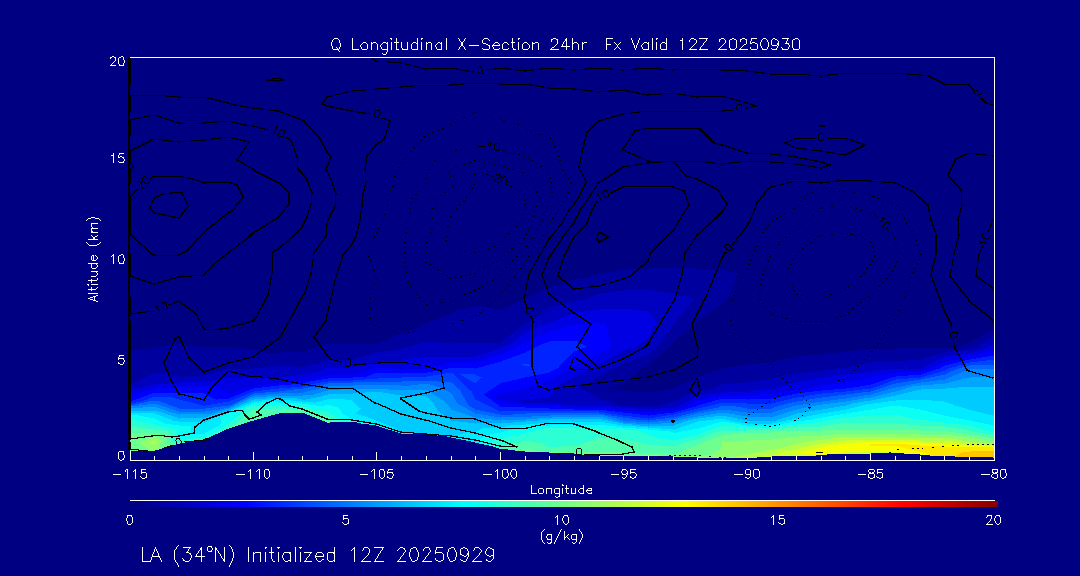
Task: Click the innermost closed contour at upper left
Action: [169, 205]
